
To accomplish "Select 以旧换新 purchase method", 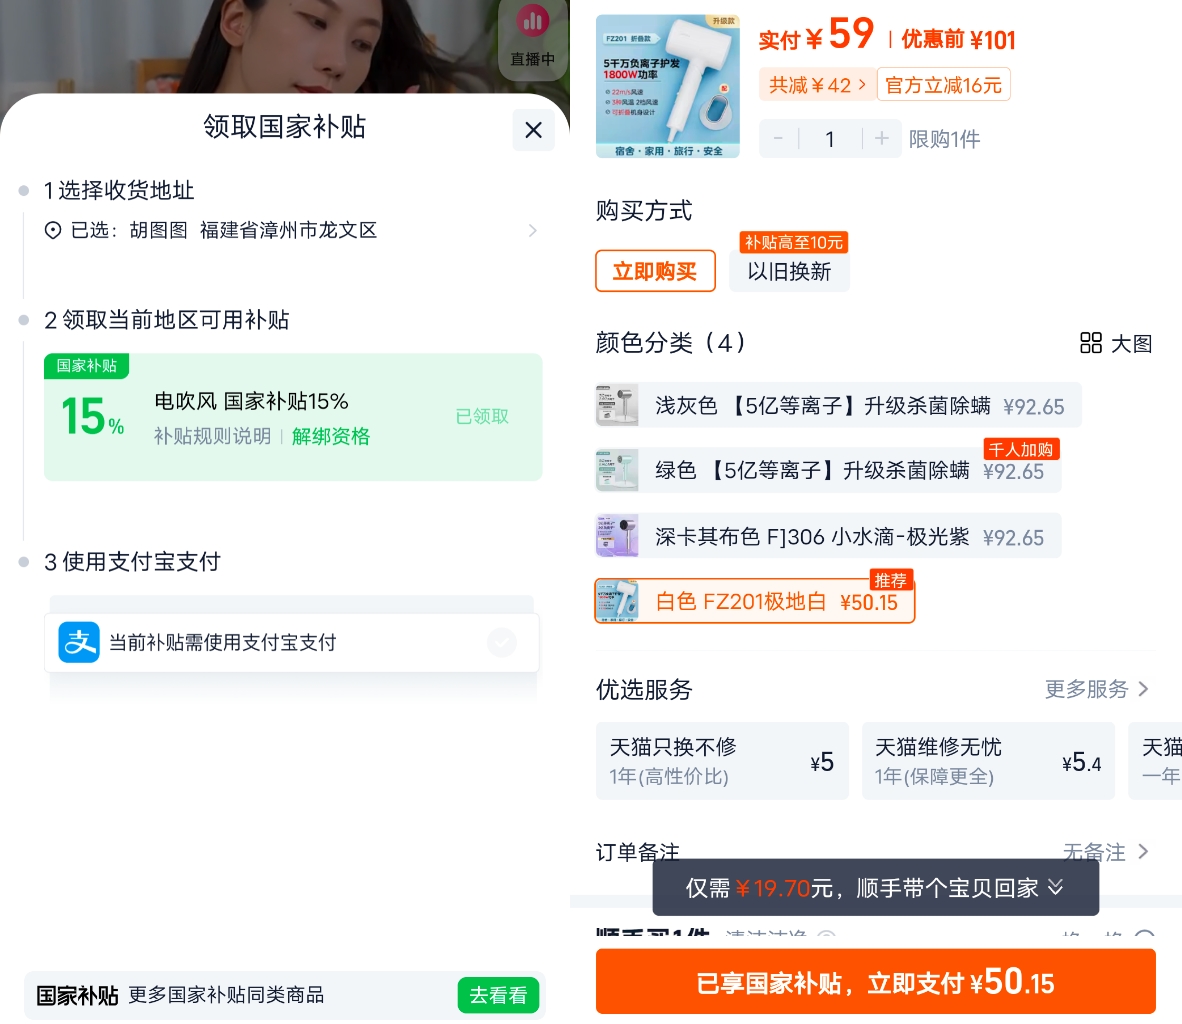I will [x=789, y=271].
